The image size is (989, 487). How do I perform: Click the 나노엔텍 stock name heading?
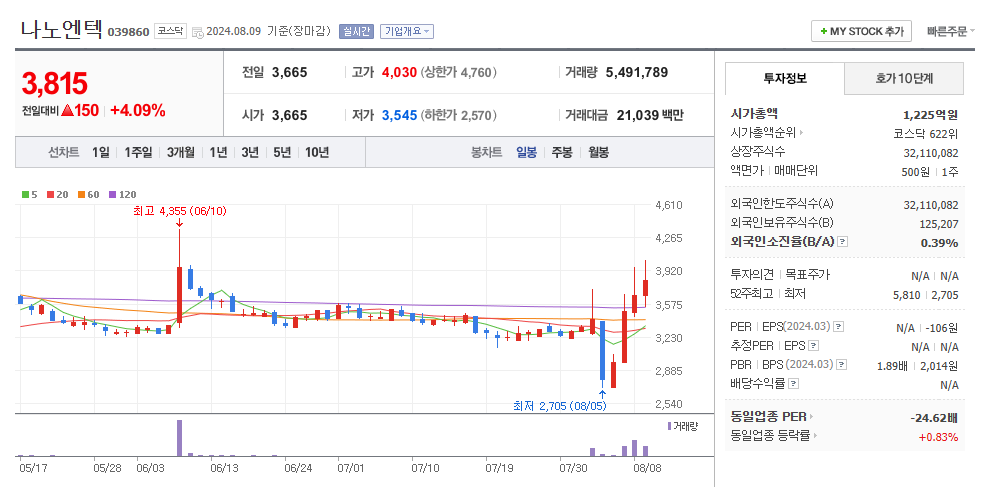(x=61, y=29)
